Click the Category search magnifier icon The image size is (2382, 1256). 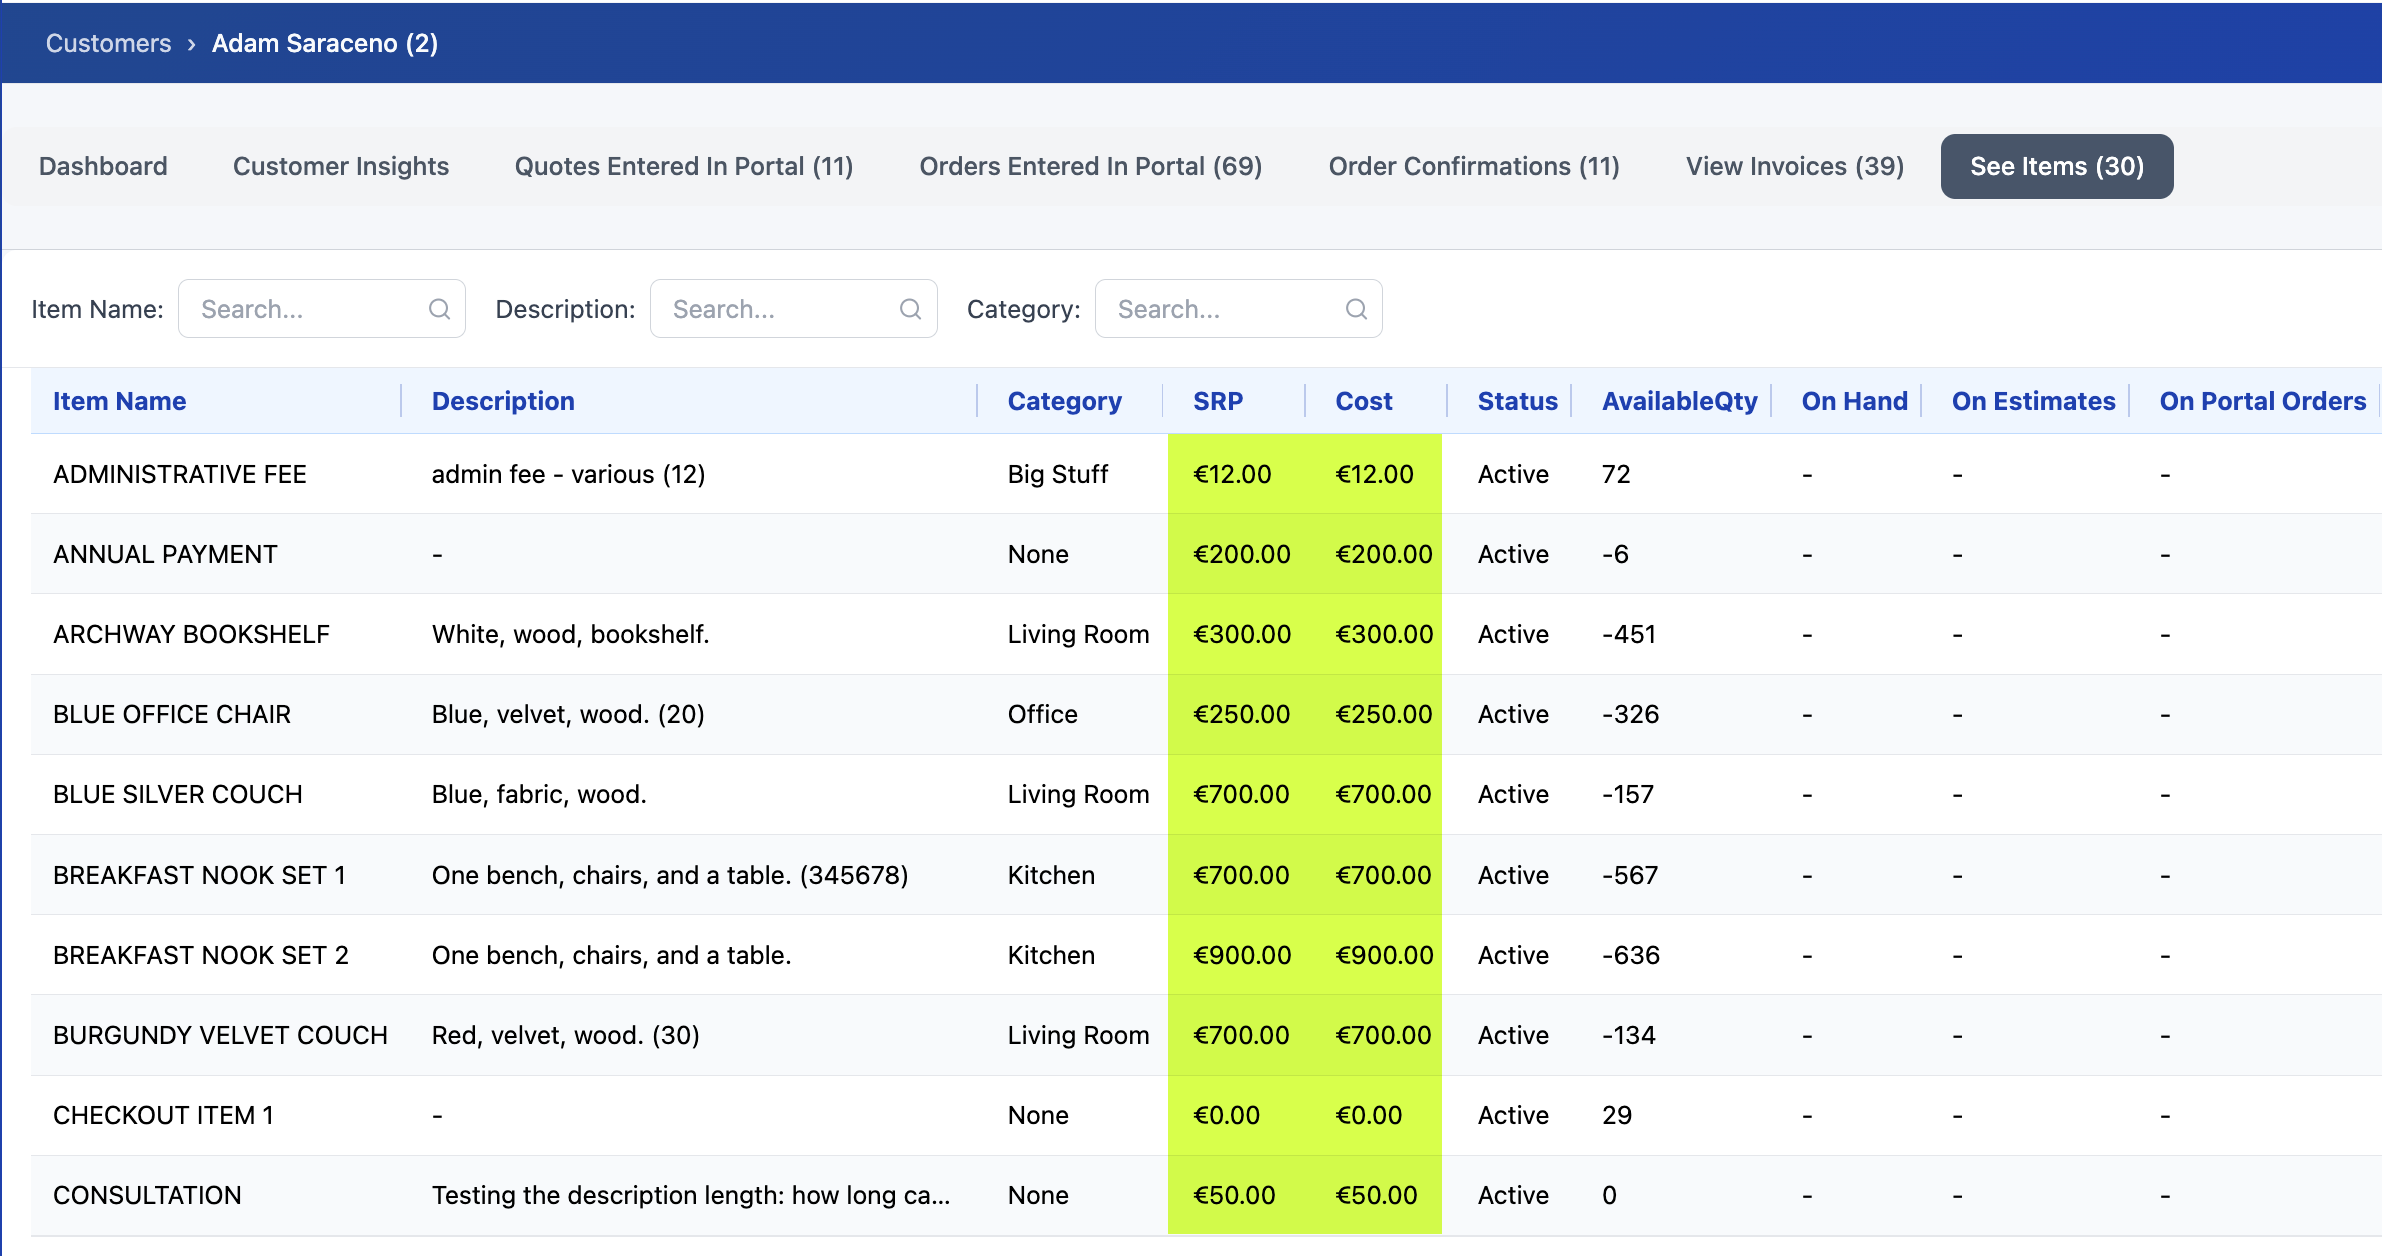tap(1356, 309)
